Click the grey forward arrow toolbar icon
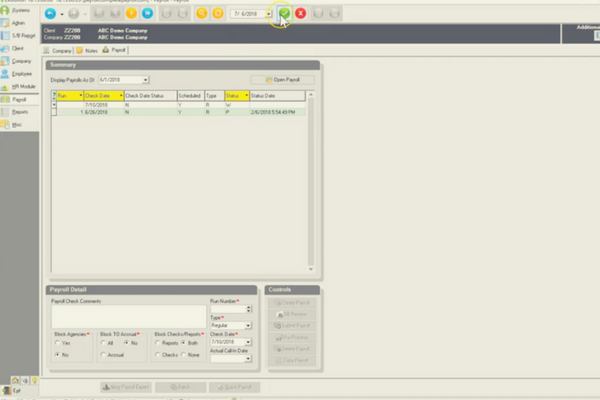This screenshot has width=600, height=400. click(73, 13)
